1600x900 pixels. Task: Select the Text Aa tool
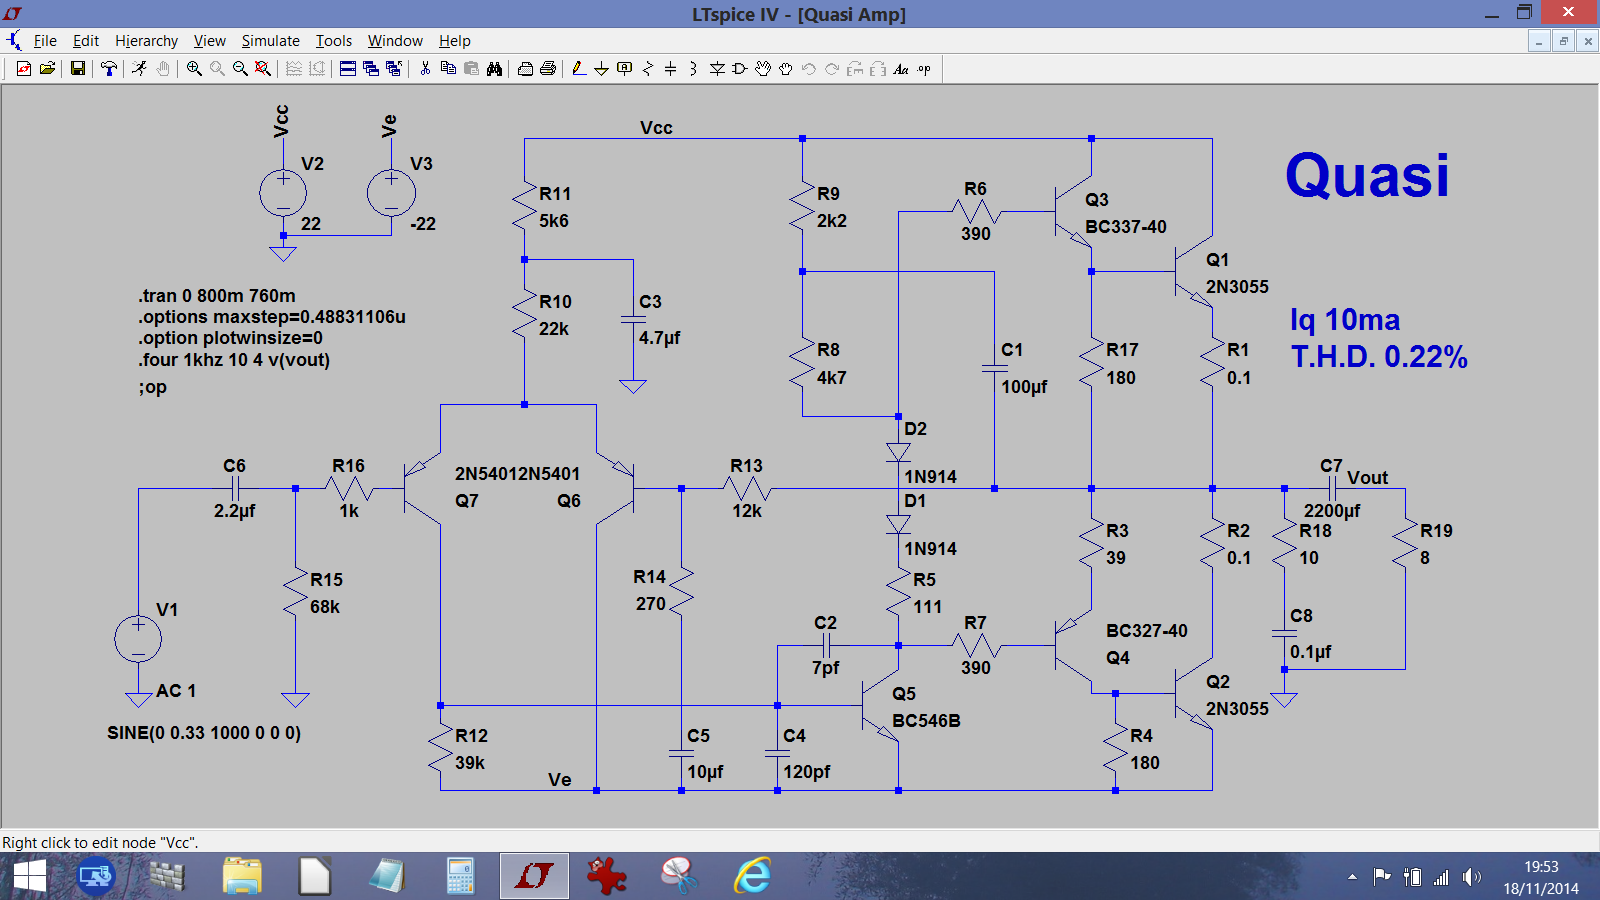point(901,69)
